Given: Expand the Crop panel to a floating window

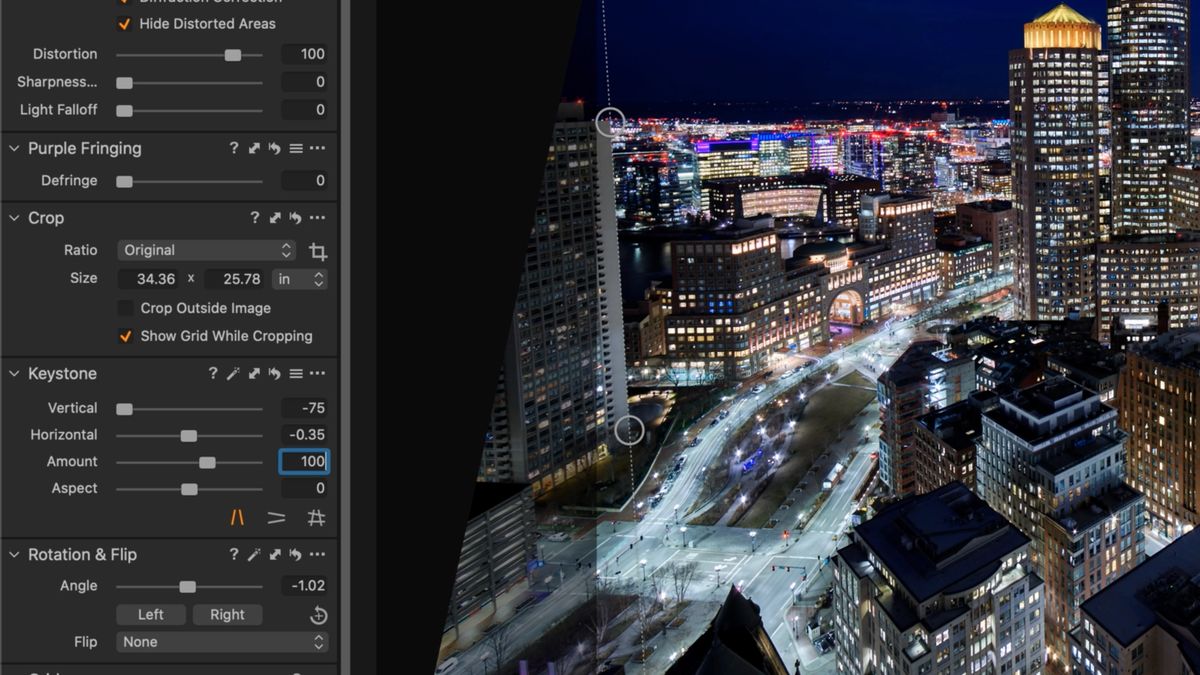Looking at the screenshot, I should tap(275, 217).
